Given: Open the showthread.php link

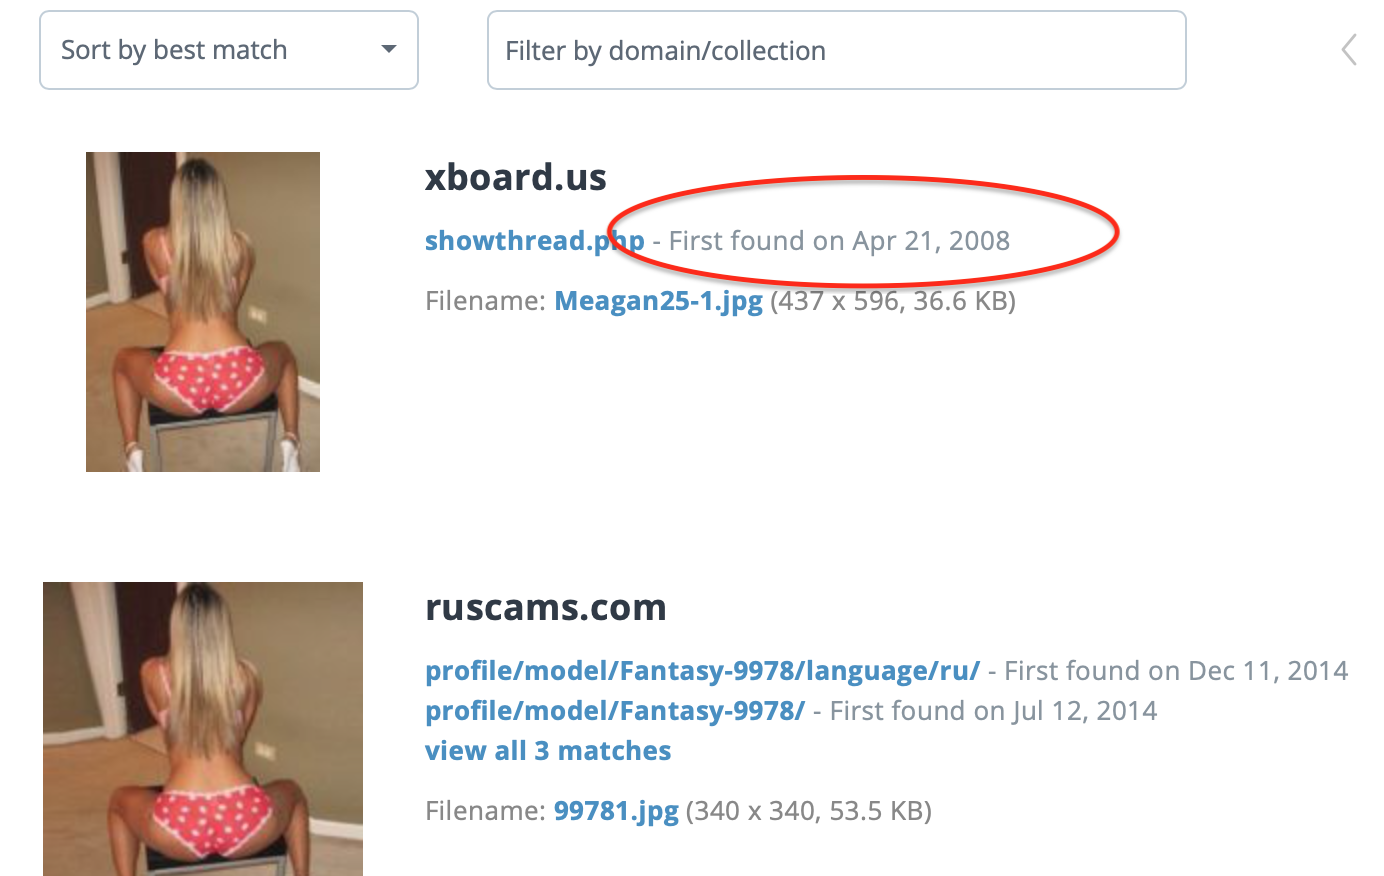Looking at the screenshot, I should pos(535,241).
